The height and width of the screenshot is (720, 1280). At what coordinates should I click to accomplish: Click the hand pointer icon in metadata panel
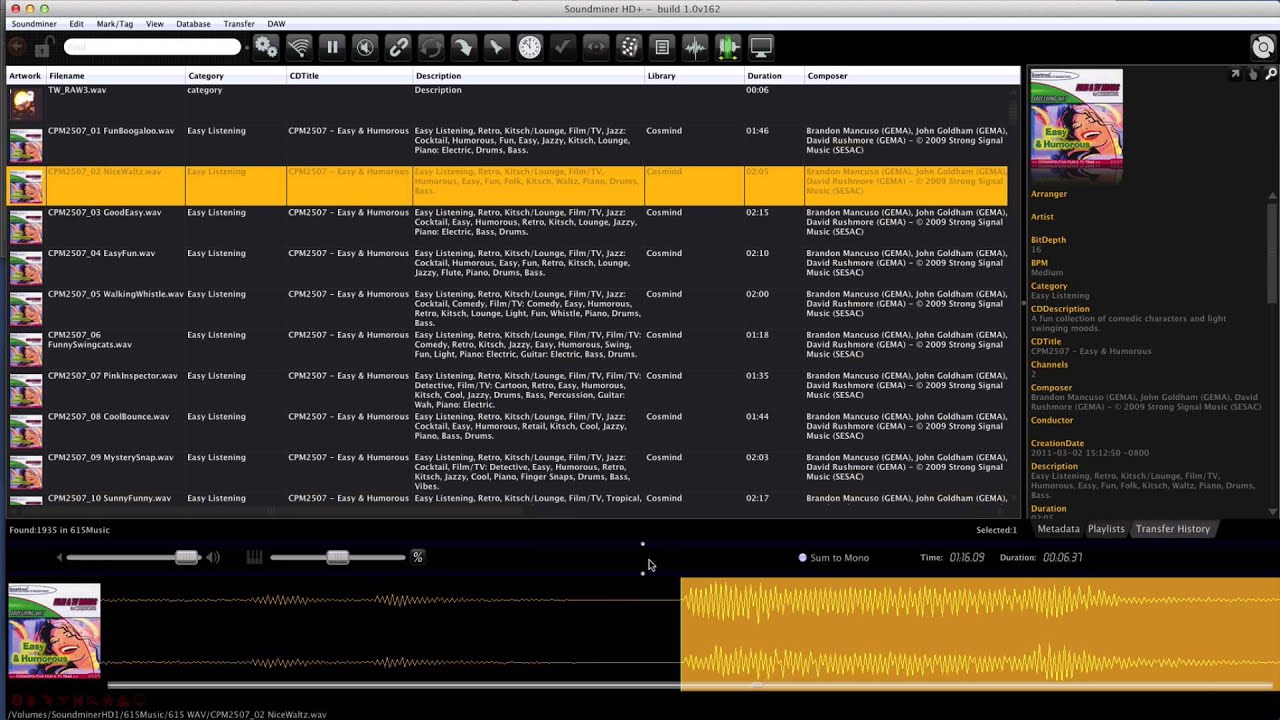pyautogui.click(x=1253, y=74)
